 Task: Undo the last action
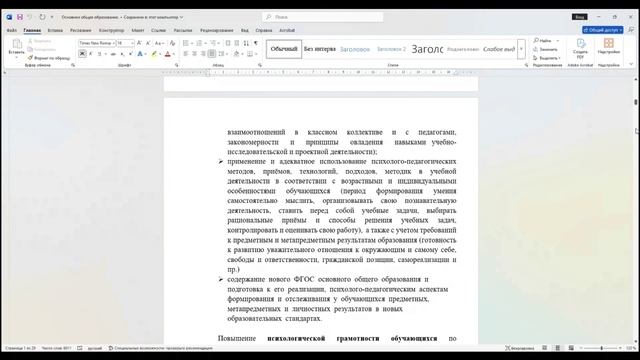(x=29, y=17)
